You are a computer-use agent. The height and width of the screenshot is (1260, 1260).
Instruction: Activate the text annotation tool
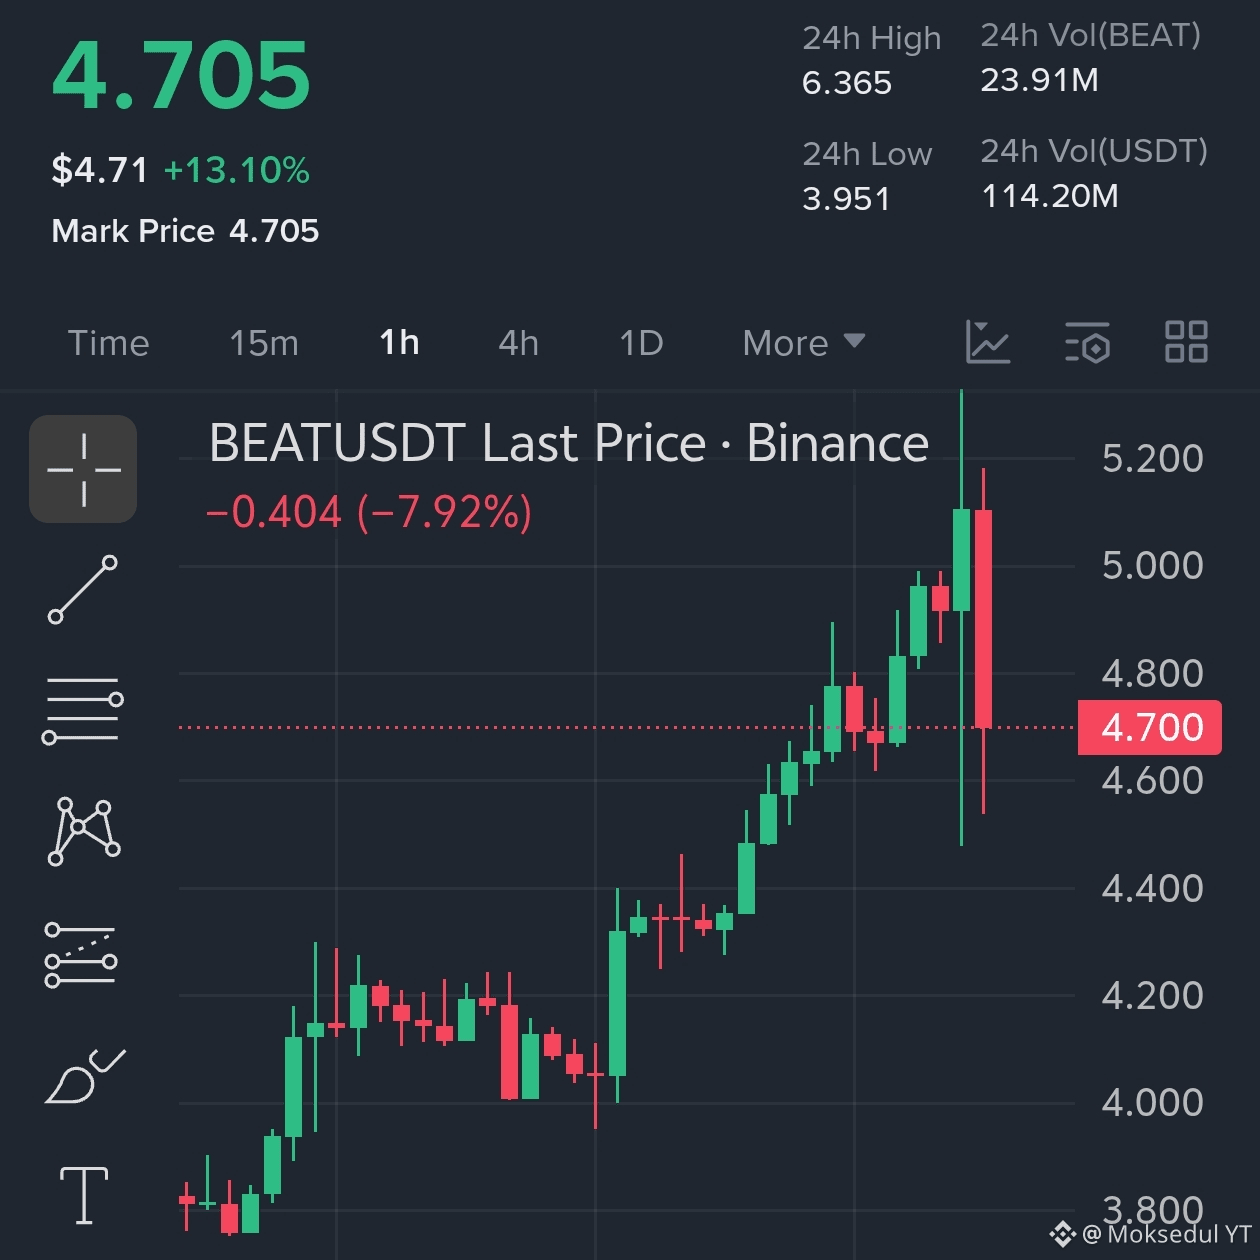(84, 1196)
